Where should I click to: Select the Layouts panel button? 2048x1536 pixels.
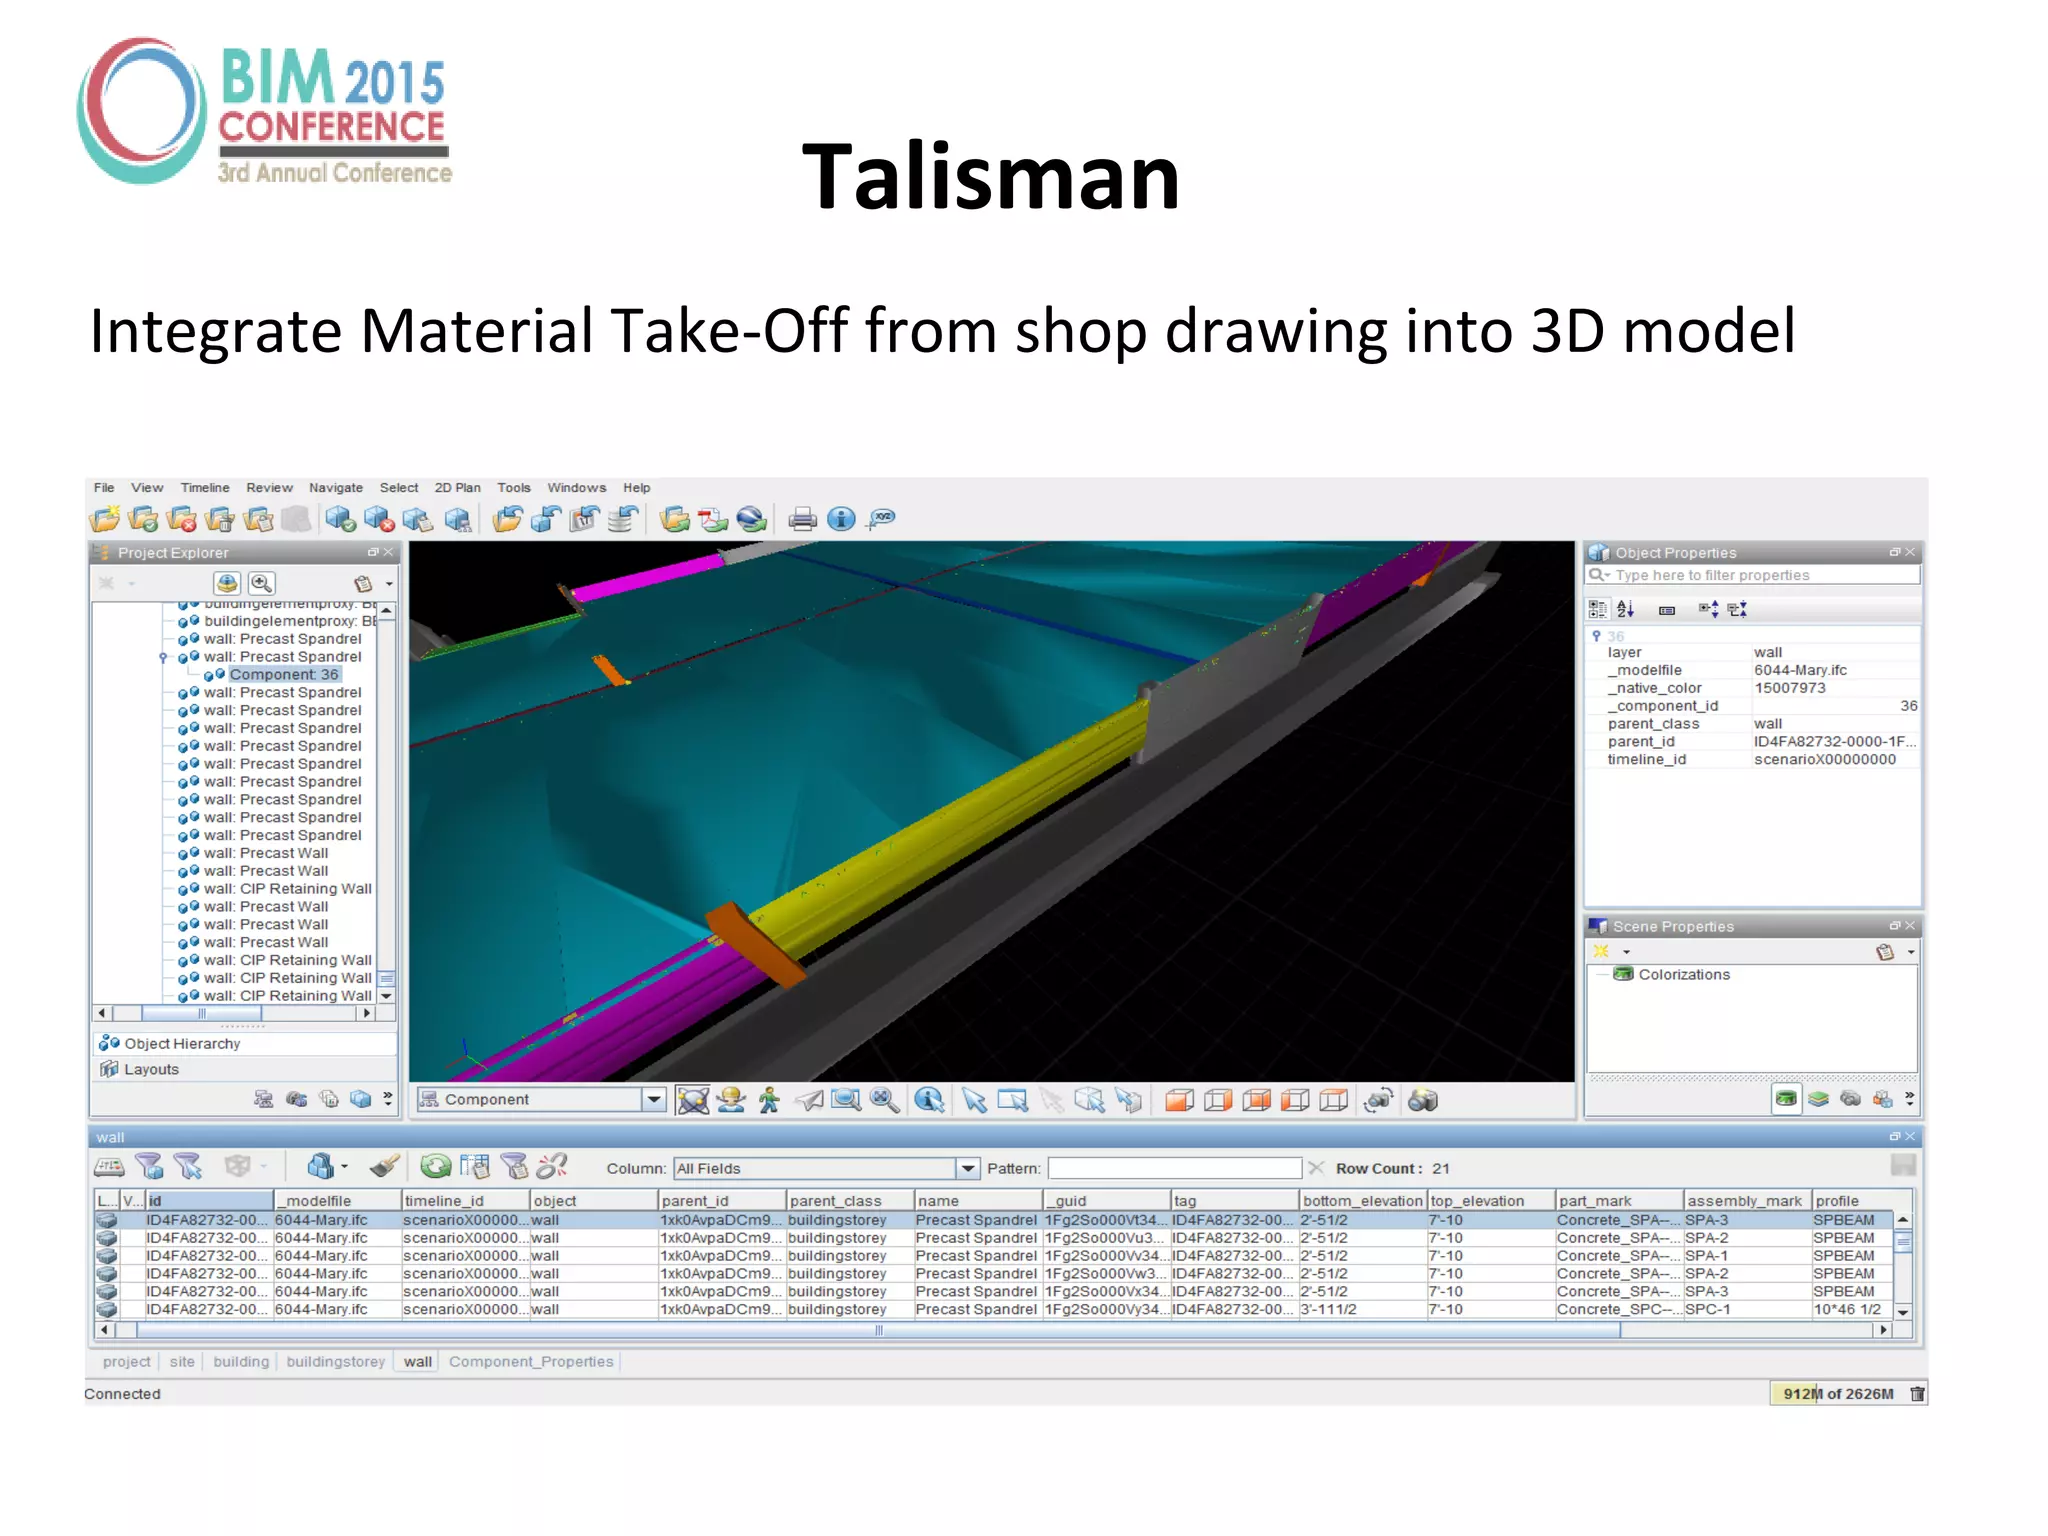244,1070
